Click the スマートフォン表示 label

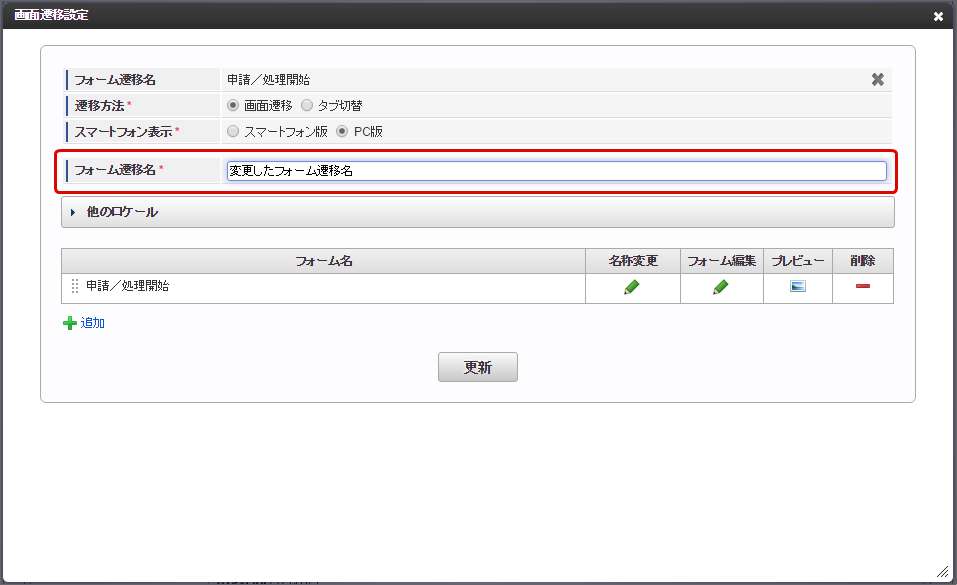(x=123, y=132)
